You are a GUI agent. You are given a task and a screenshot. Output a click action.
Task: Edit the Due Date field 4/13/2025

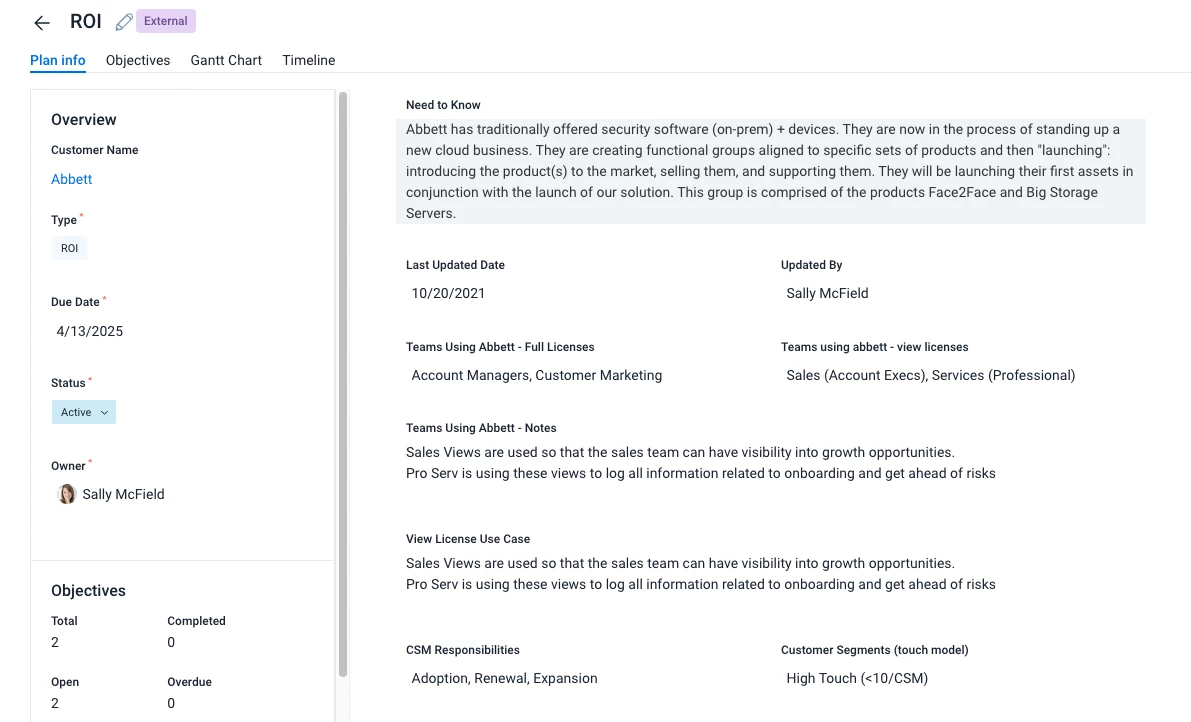click(x=90, y=331)
